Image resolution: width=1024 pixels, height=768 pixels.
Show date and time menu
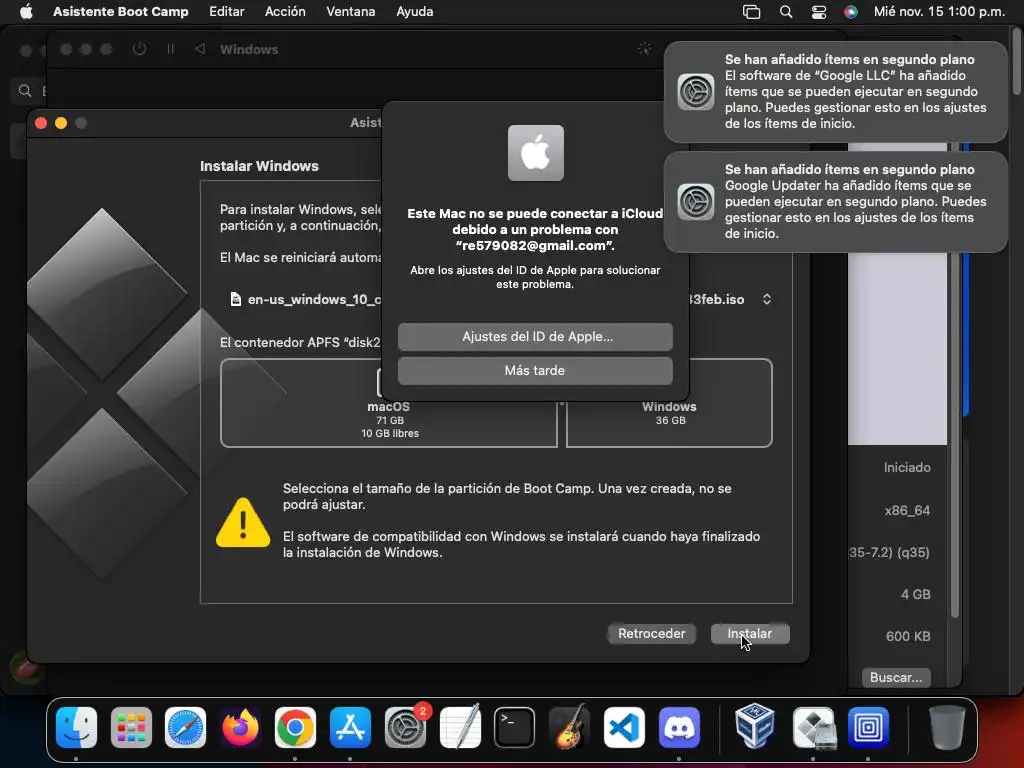[939, 12]
